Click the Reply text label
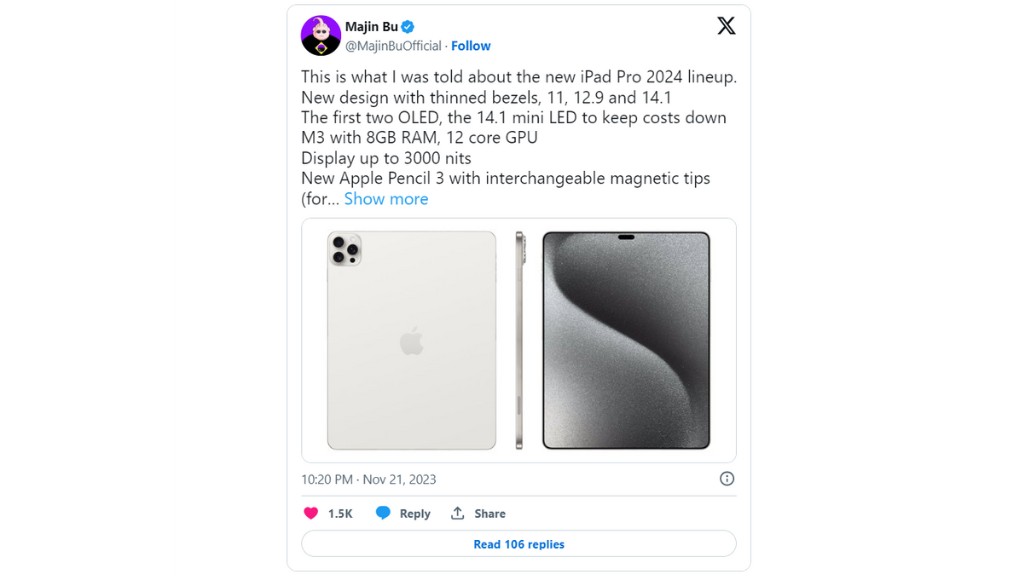The width and height of the screenshot is (1024, 576). [x=414, y=513]
